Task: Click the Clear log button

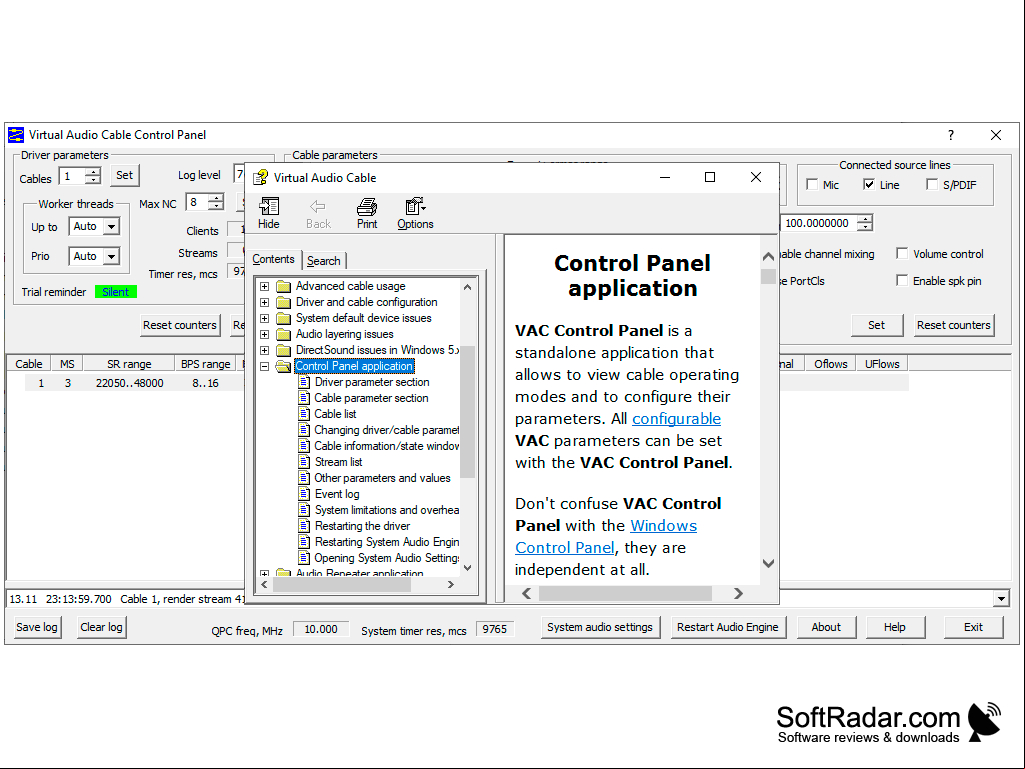Action: coord(101,627)
